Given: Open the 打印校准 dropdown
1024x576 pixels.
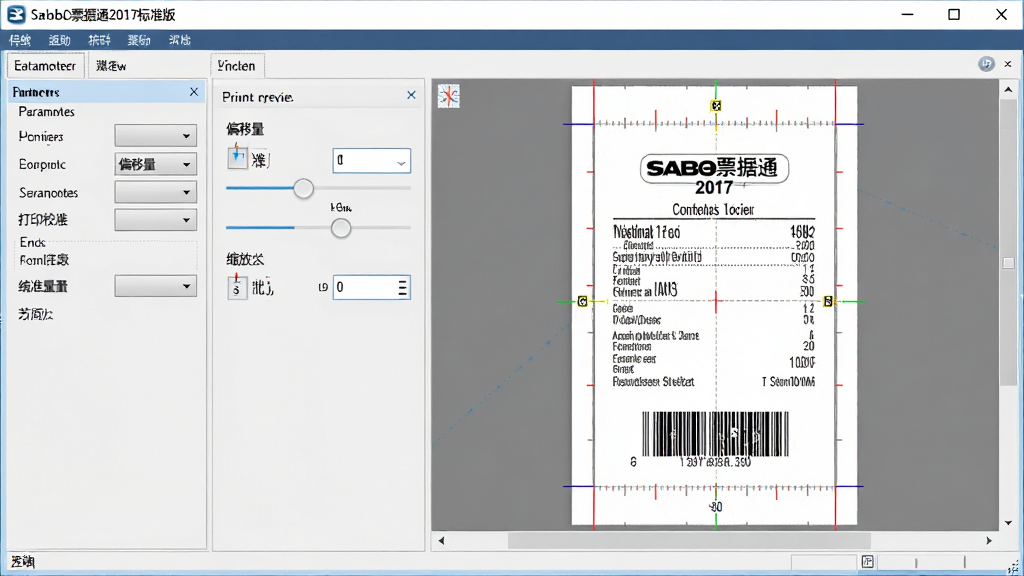Looking at the screenshot, I should [155, 220].
